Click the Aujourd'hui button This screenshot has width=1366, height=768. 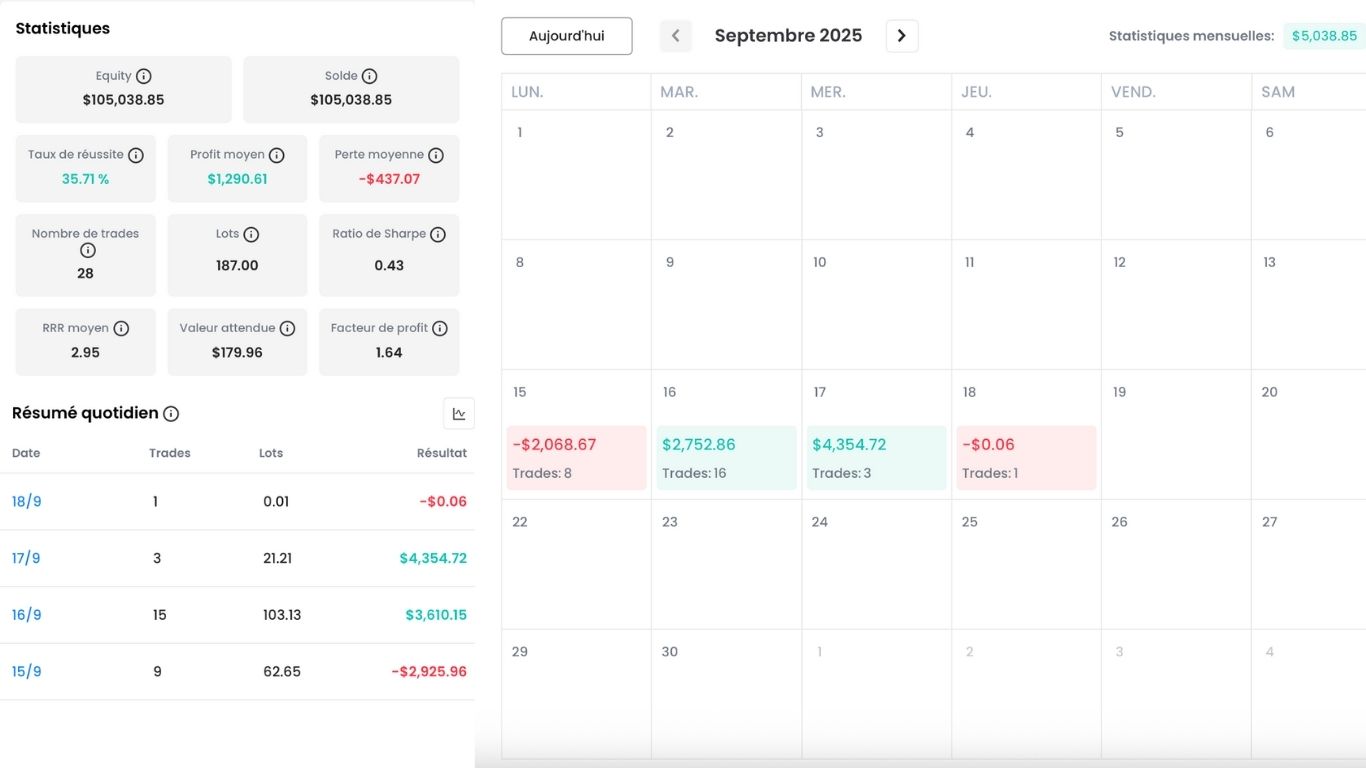pyautogui.click(x=567, y=36)
